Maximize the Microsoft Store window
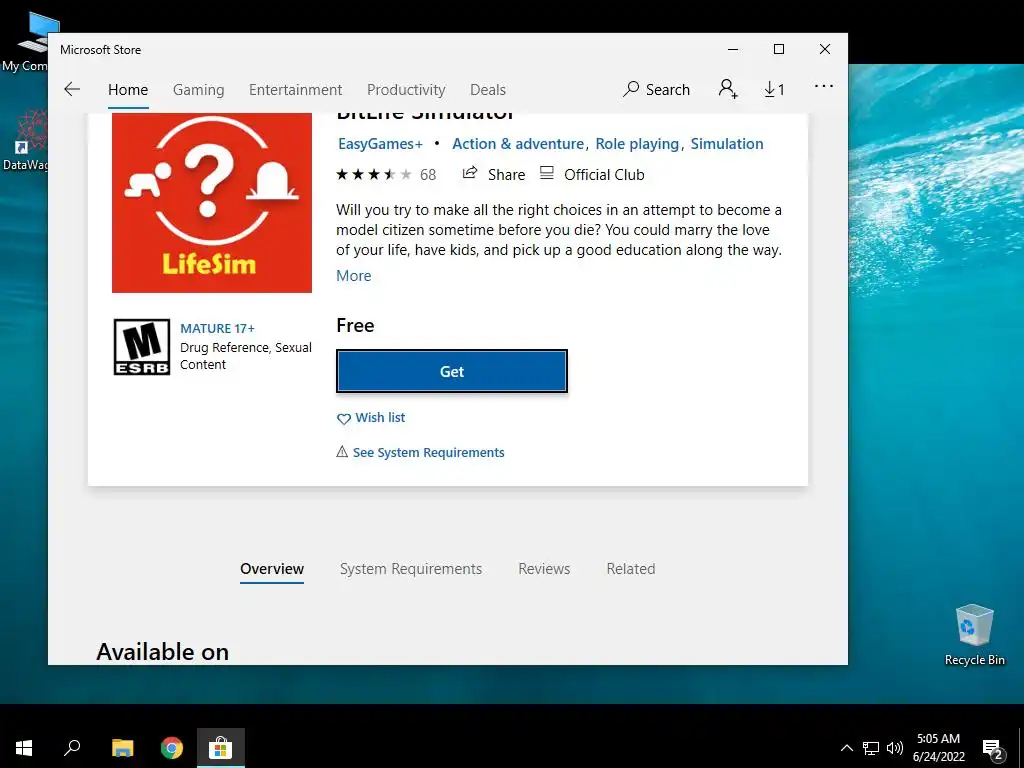Screen dimensions: 1024x768 (778, 50)
